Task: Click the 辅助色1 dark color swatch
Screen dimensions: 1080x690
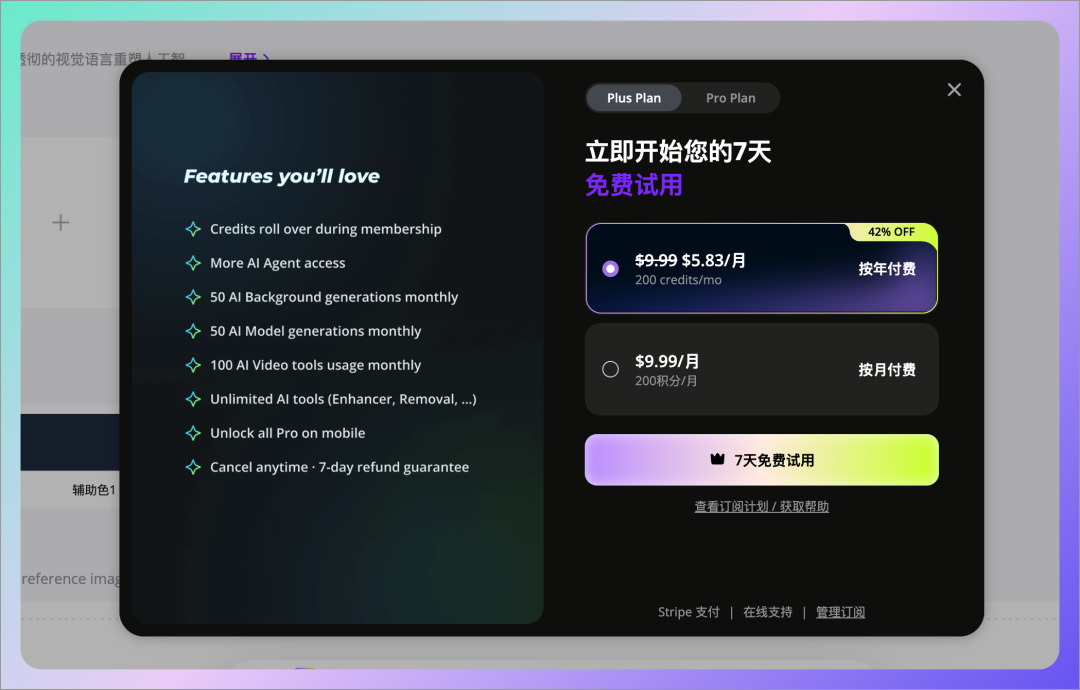Action: click(70, 442)
